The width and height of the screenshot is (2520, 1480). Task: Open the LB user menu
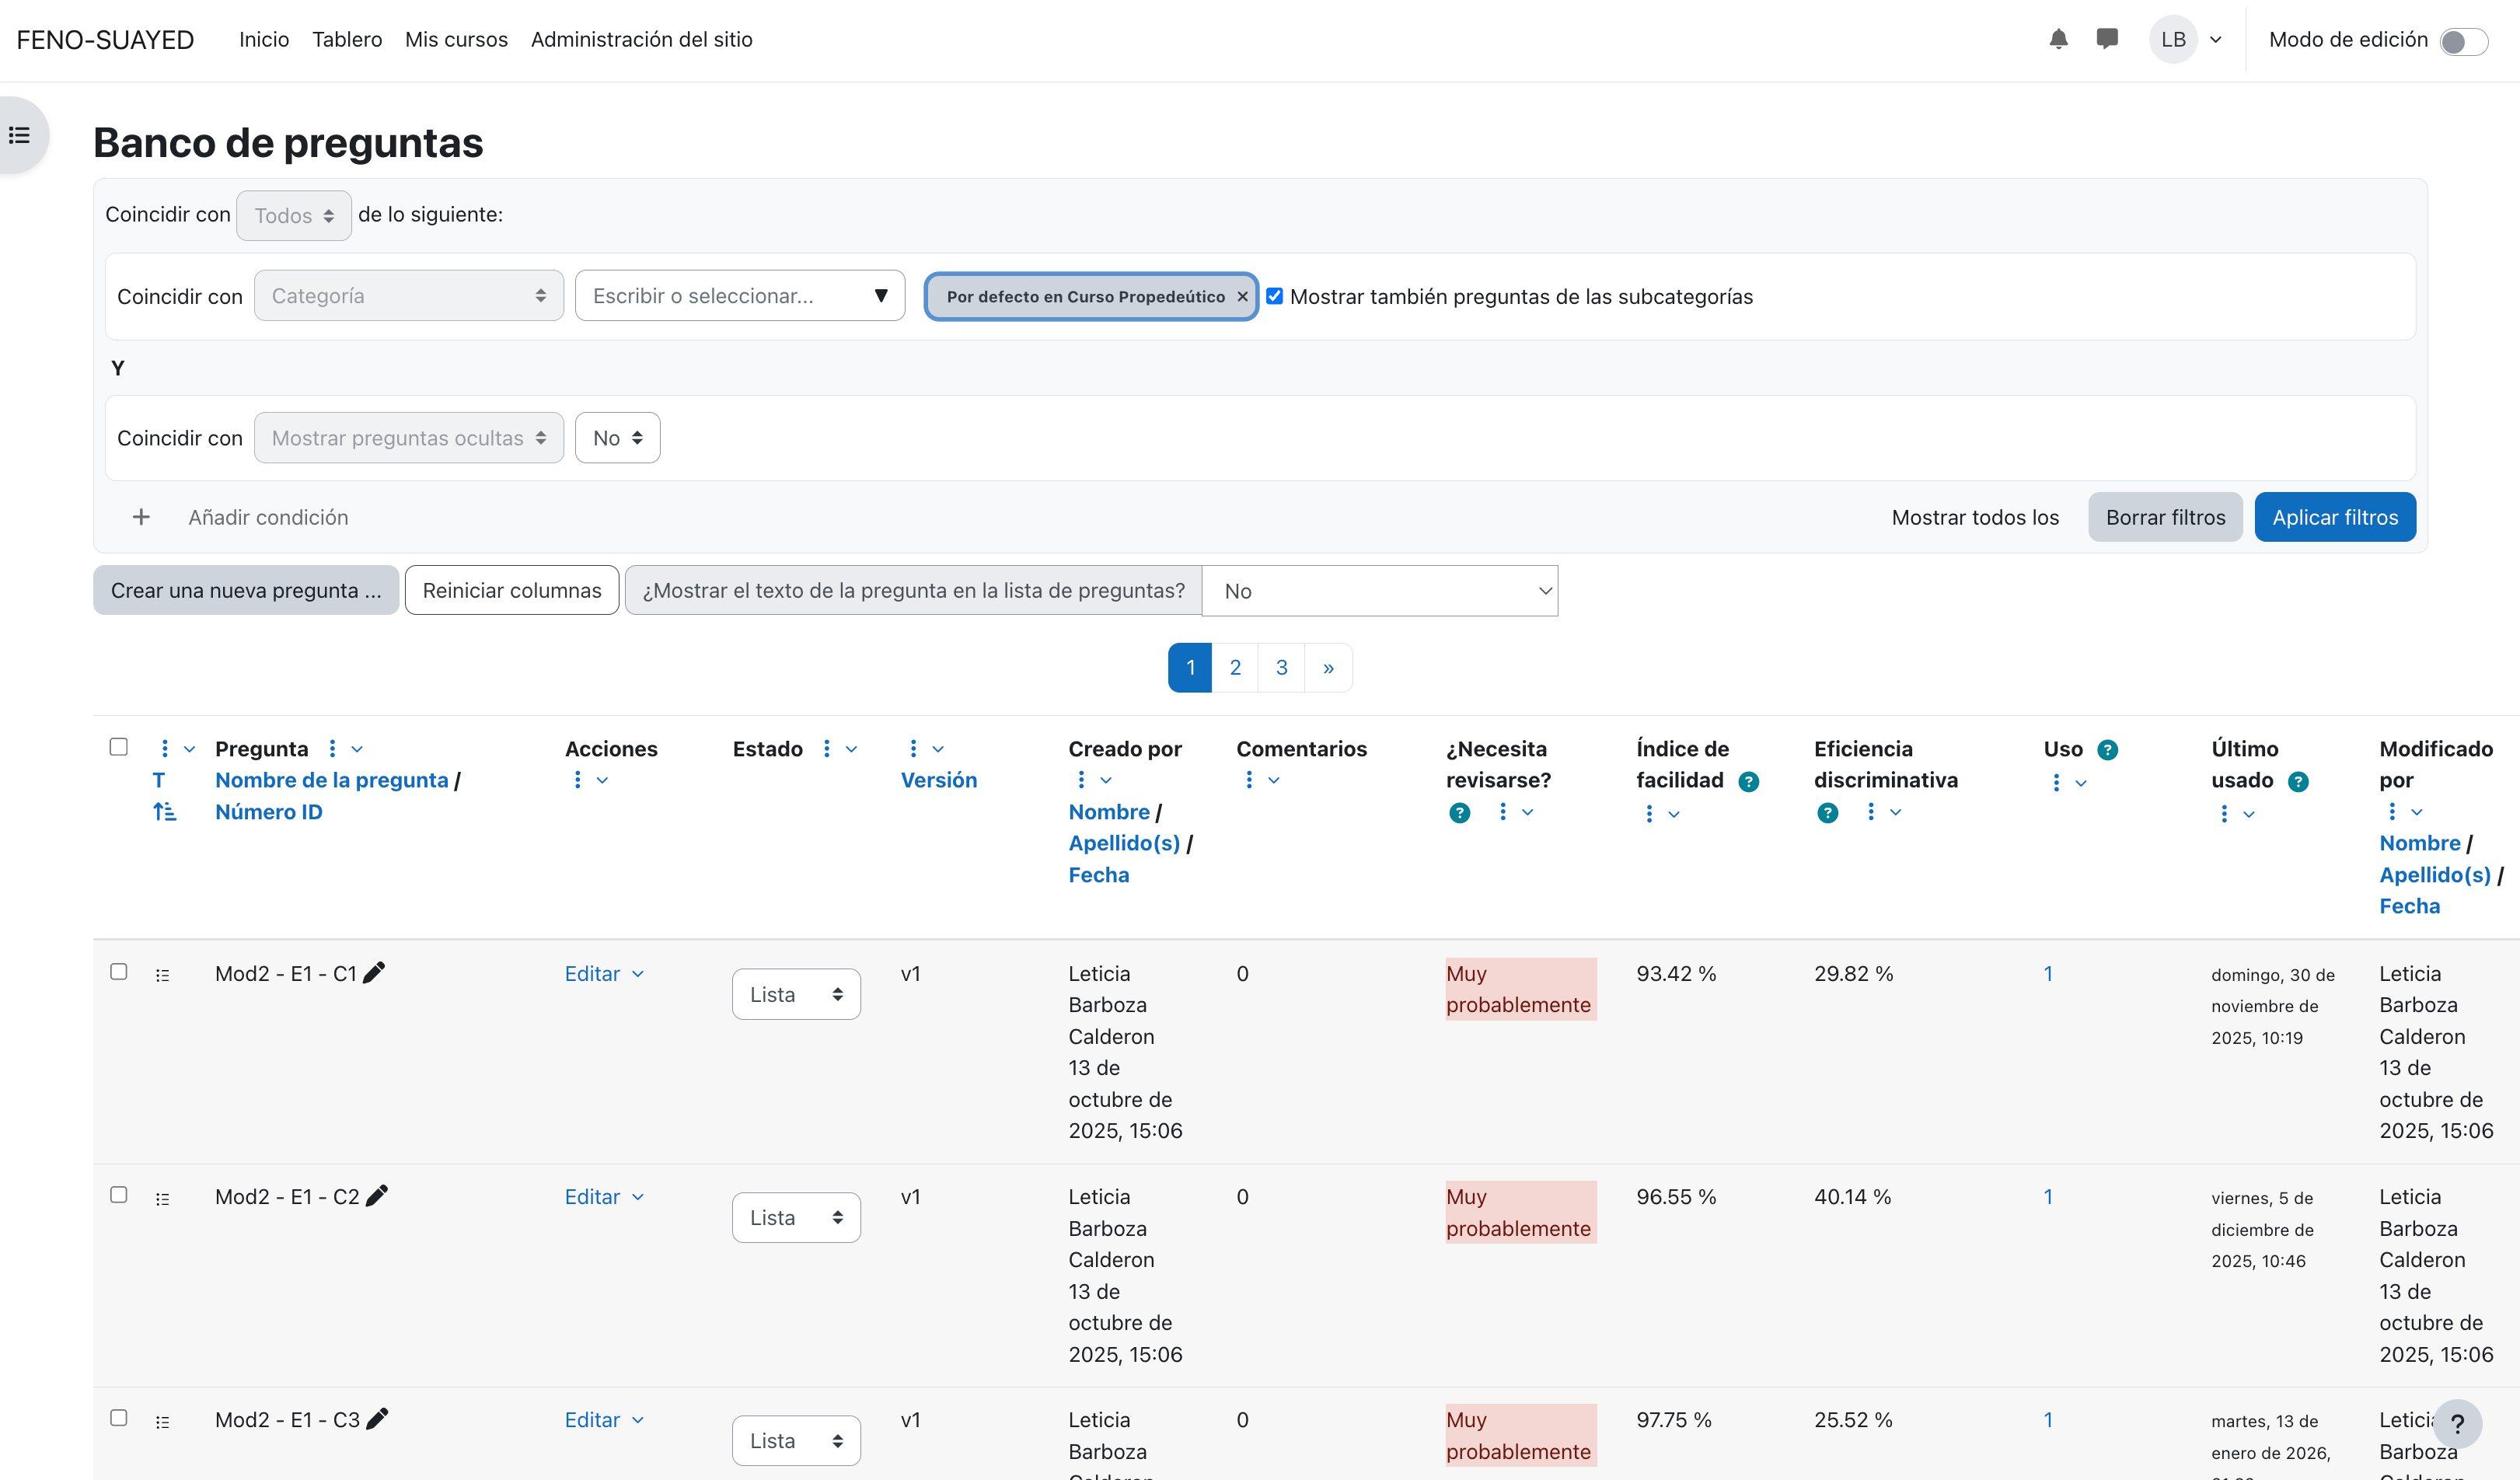click(2186, 39)
